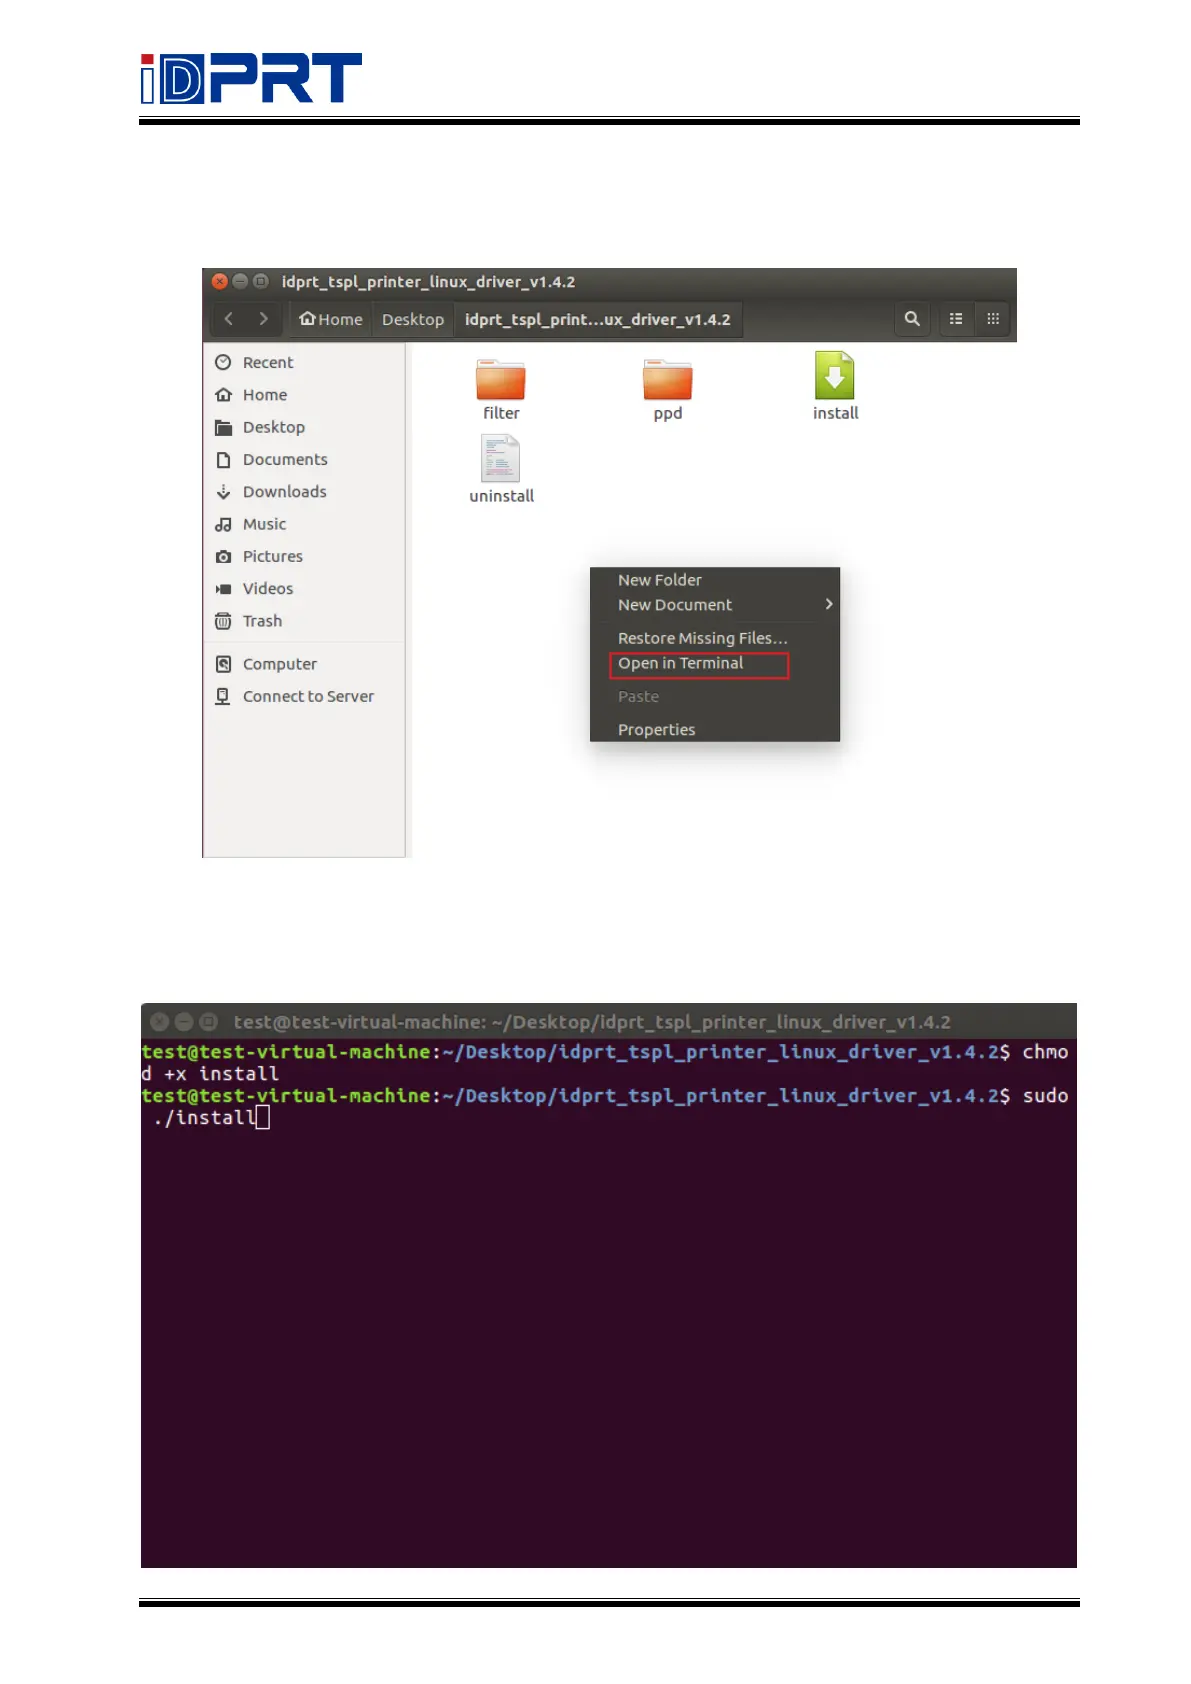
Task: Go to Home in the sidebar
Action: pyautogui.click(x=265, y=395)
